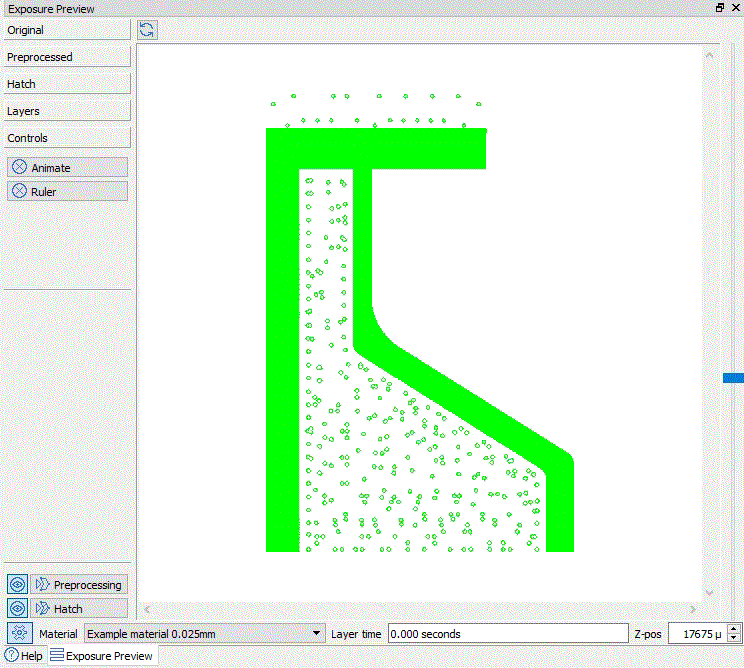This screenshot has height=668, width=744.
Task: Expand the Hatch section header
Action: [x=67, y=84]
